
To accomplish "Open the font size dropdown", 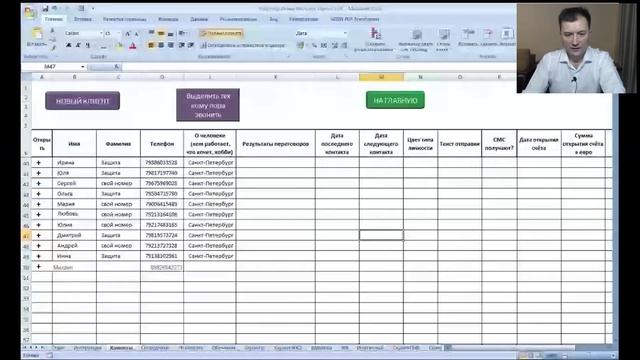I will [x=119, y=33].
